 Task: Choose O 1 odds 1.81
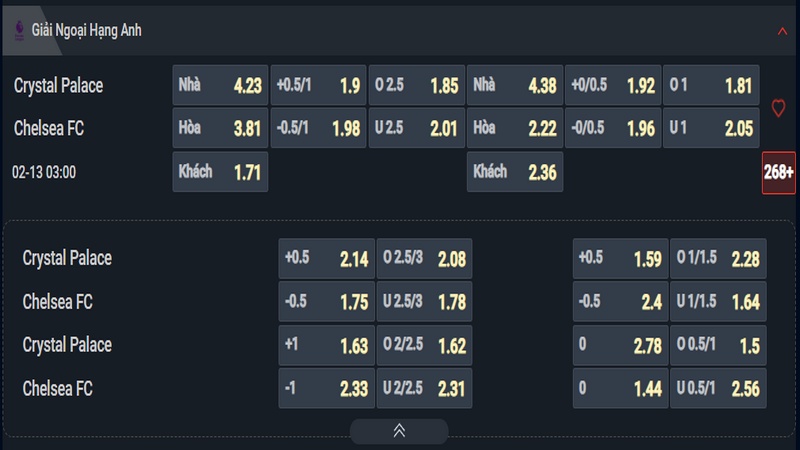(711, 85)
